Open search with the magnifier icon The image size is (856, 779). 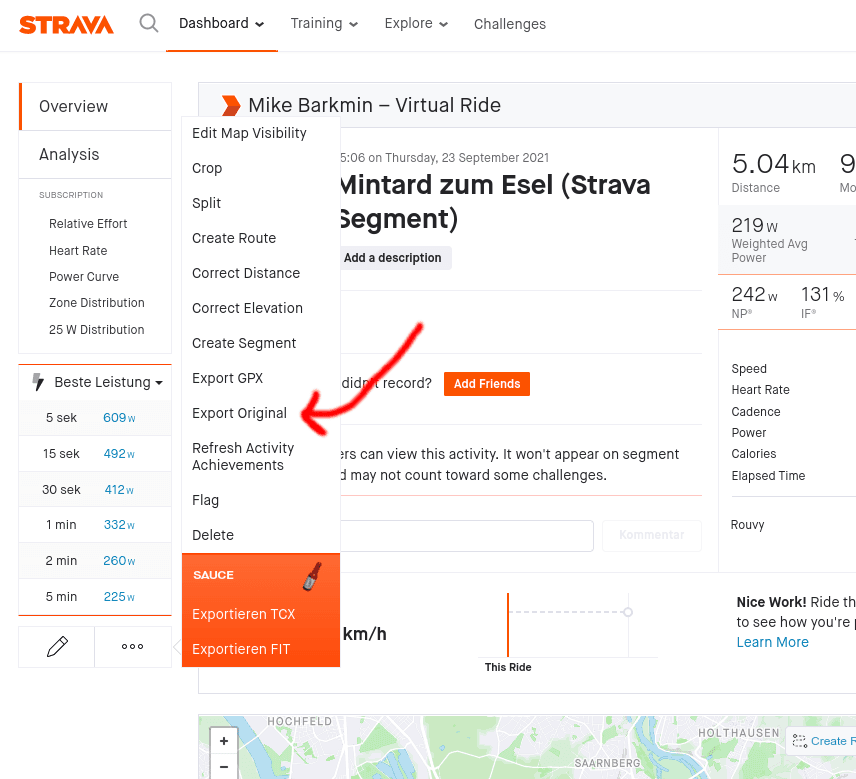(x=148, y=23)
